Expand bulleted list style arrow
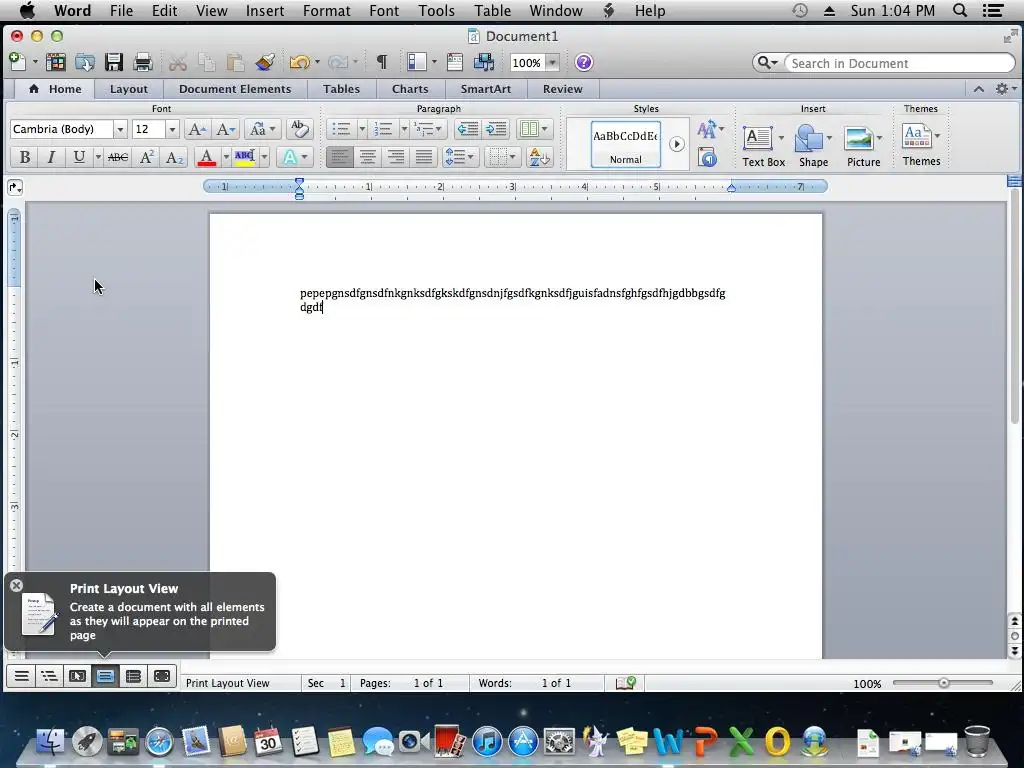This screenshot has width=1024, height=768. pos(362,129)
